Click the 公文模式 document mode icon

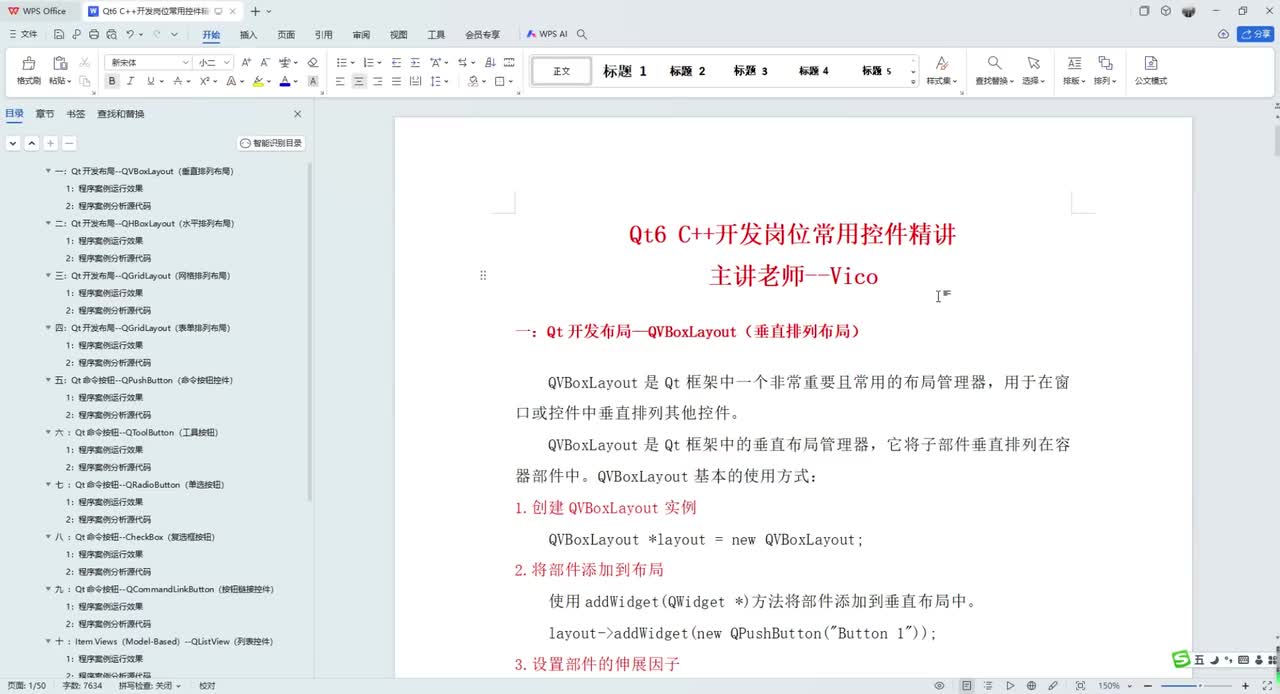[1150, 63]
